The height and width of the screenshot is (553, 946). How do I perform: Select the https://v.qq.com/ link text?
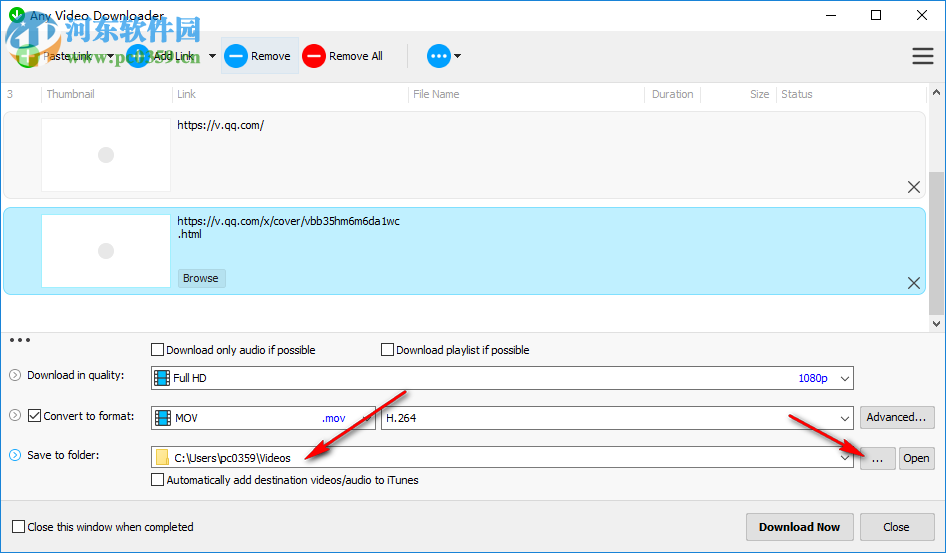point(220,125)
